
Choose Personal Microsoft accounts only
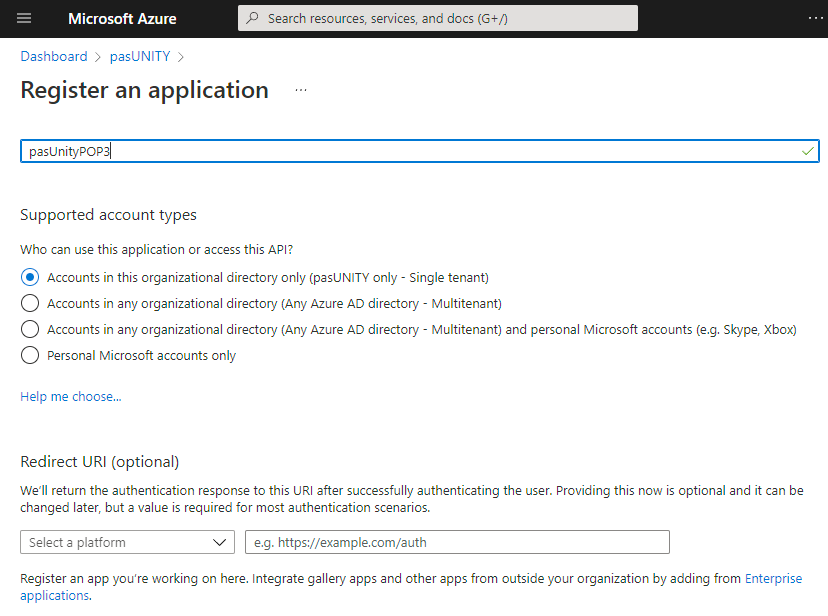pos(30,355)
